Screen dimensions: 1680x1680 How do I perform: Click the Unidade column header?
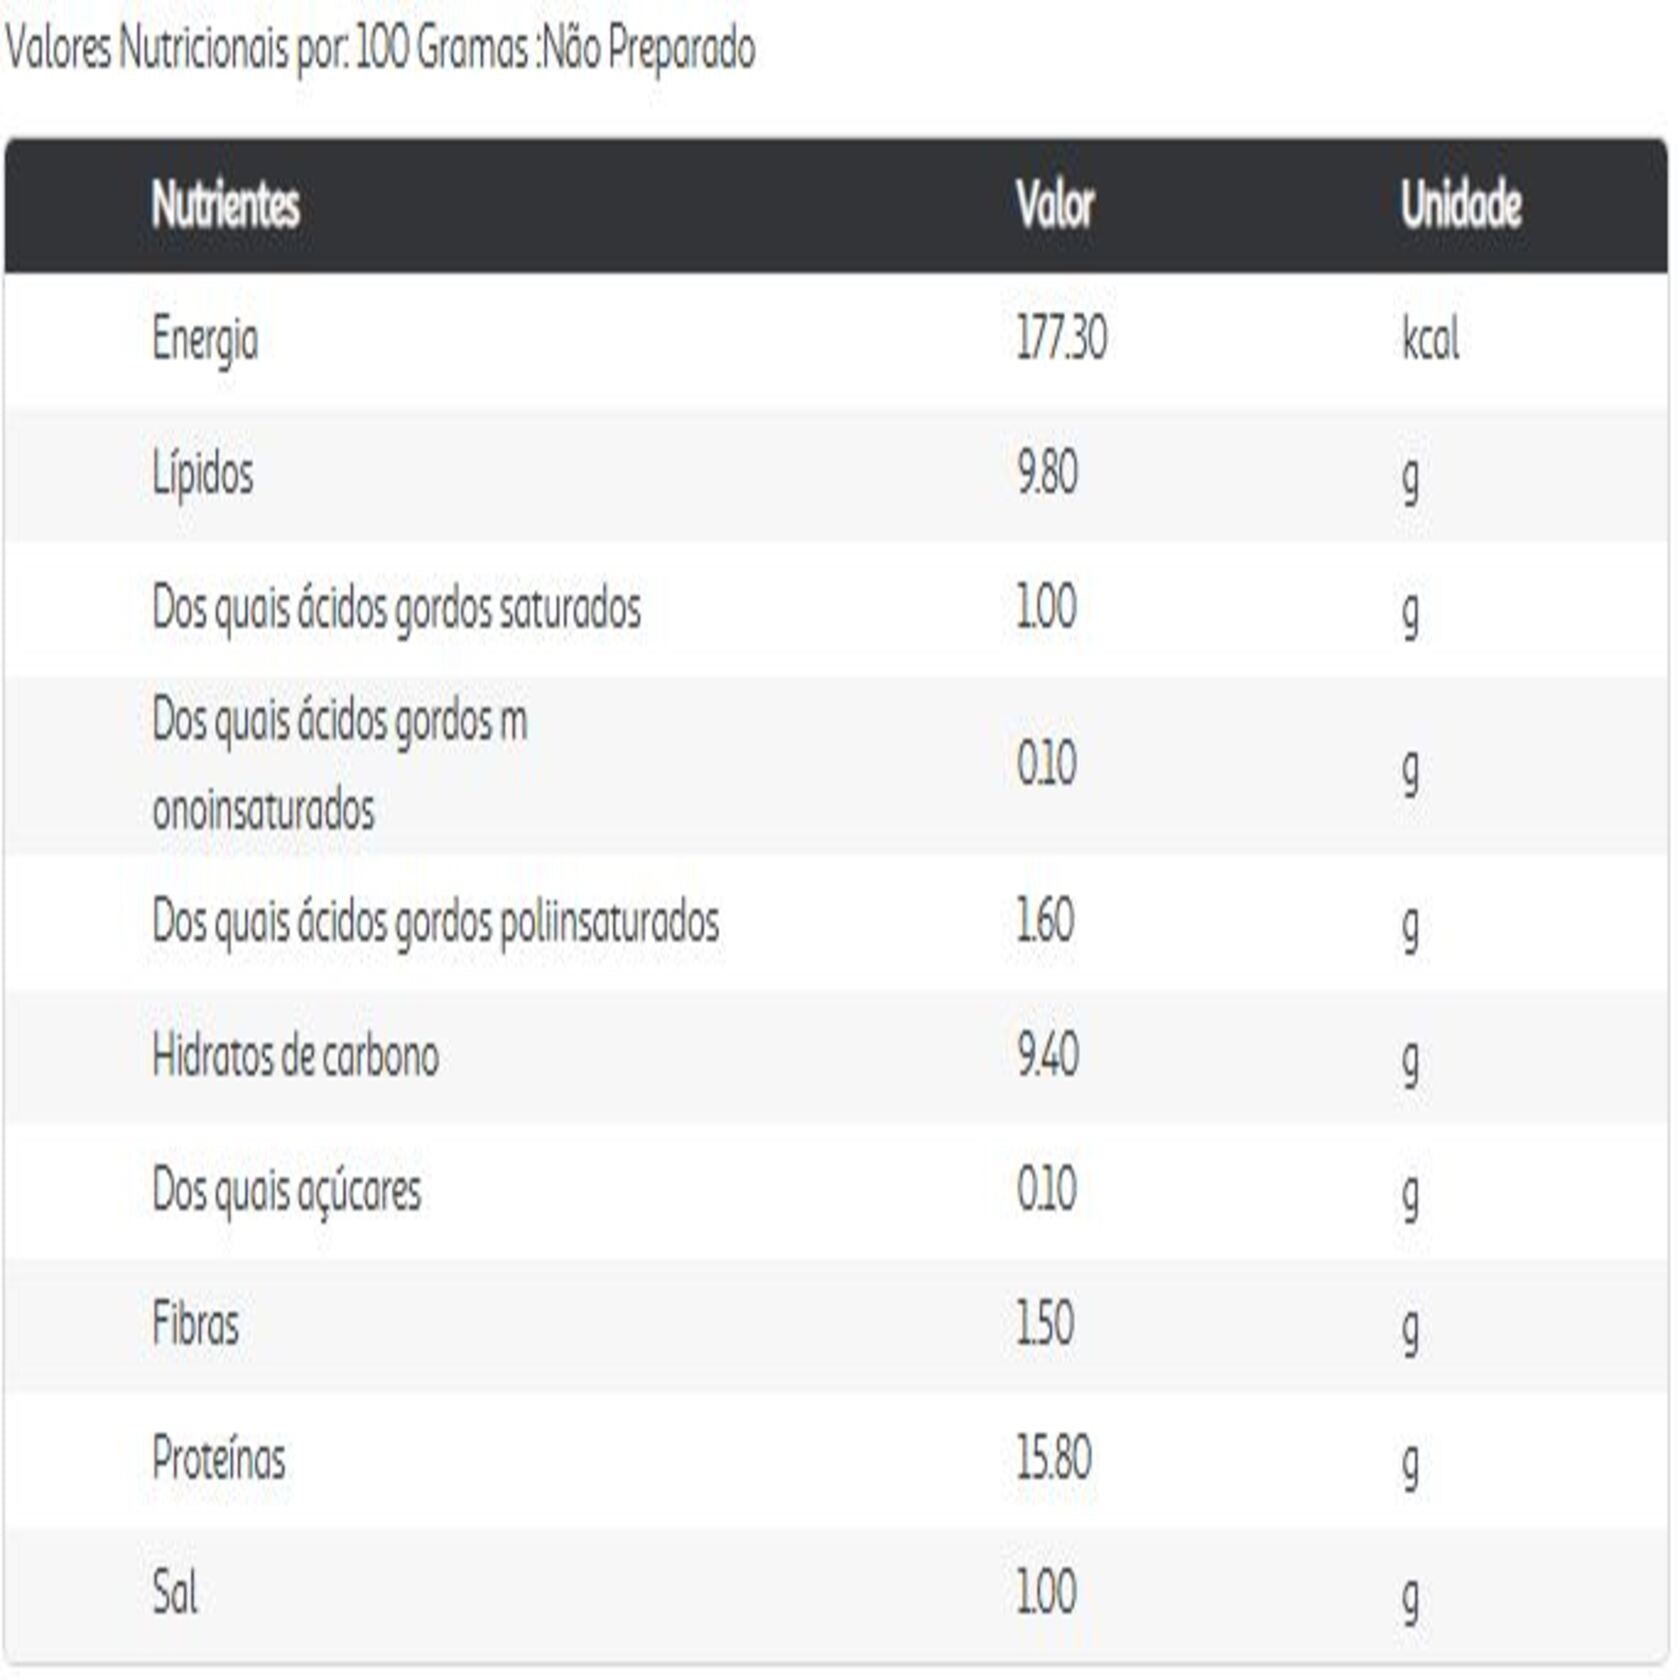1460,205
